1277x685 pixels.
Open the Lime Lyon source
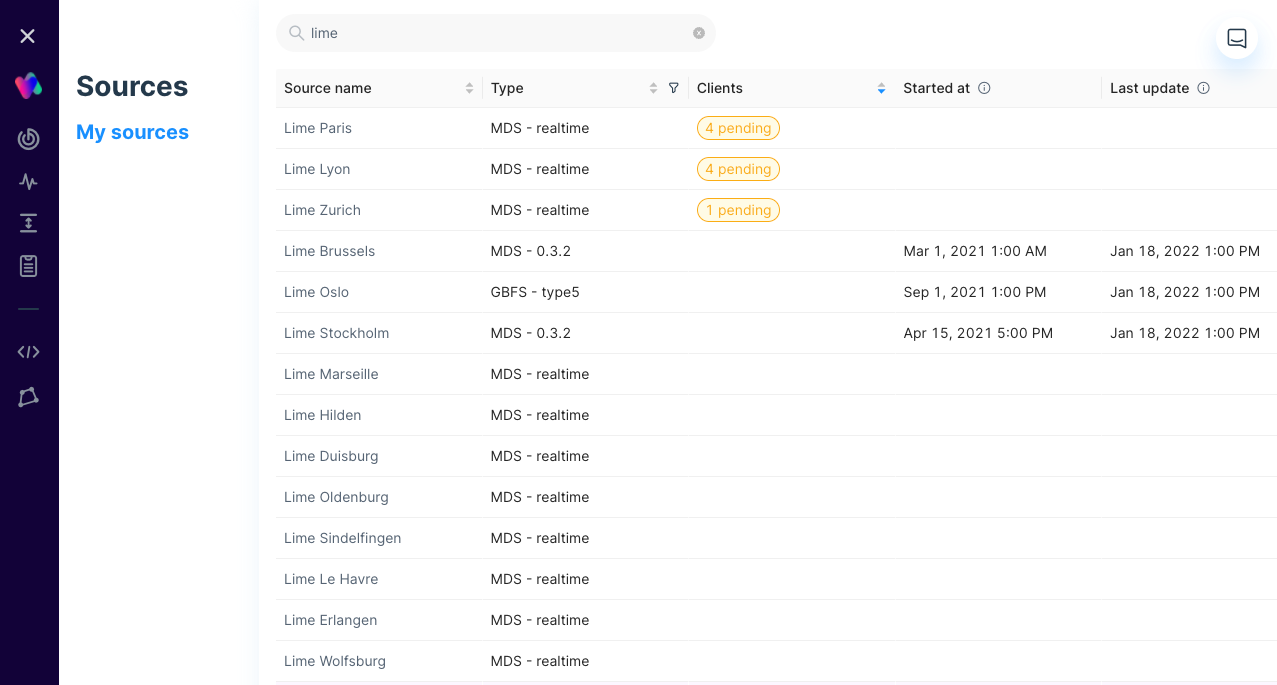click(x=317, y=169)
